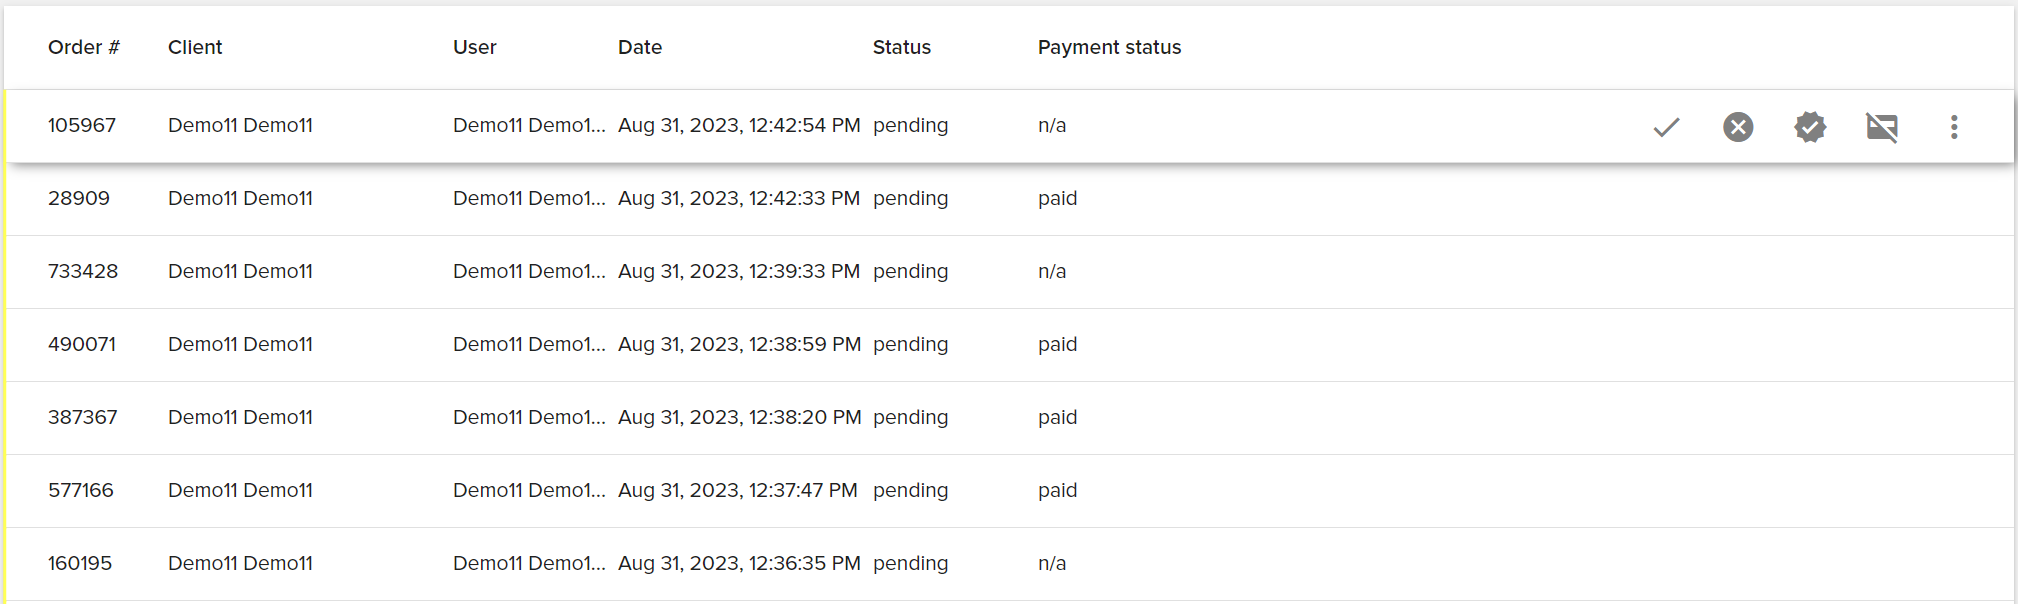Viewport: 2018px width, 604px height.
Task: Sort the table by the Order # header
Action: [84, 47]
